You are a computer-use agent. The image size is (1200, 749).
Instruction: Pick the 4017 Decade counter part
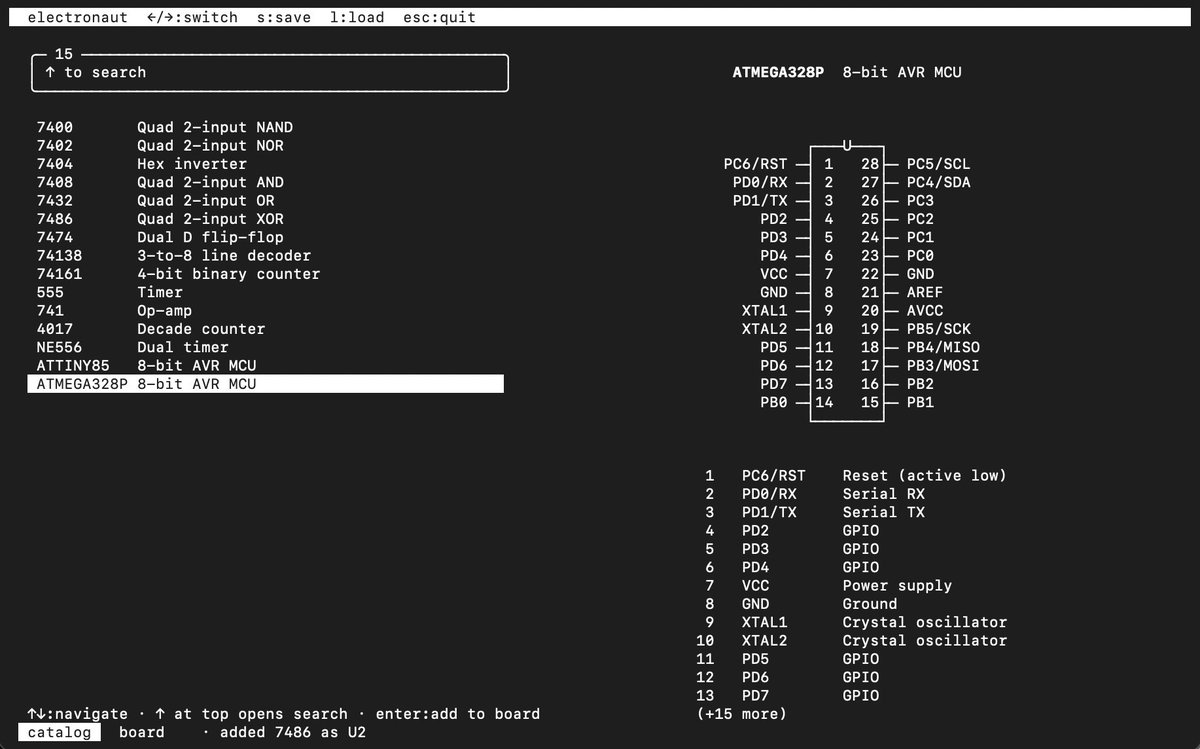click(265, 329)
